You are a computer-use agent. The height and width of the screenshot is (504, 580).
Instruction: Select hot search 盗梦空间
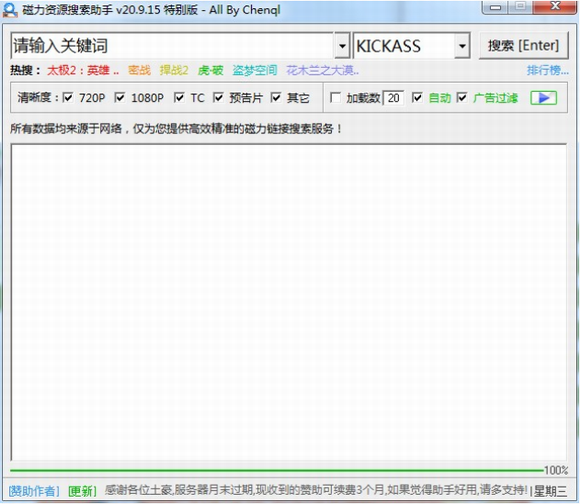click(x=255, y=70)
